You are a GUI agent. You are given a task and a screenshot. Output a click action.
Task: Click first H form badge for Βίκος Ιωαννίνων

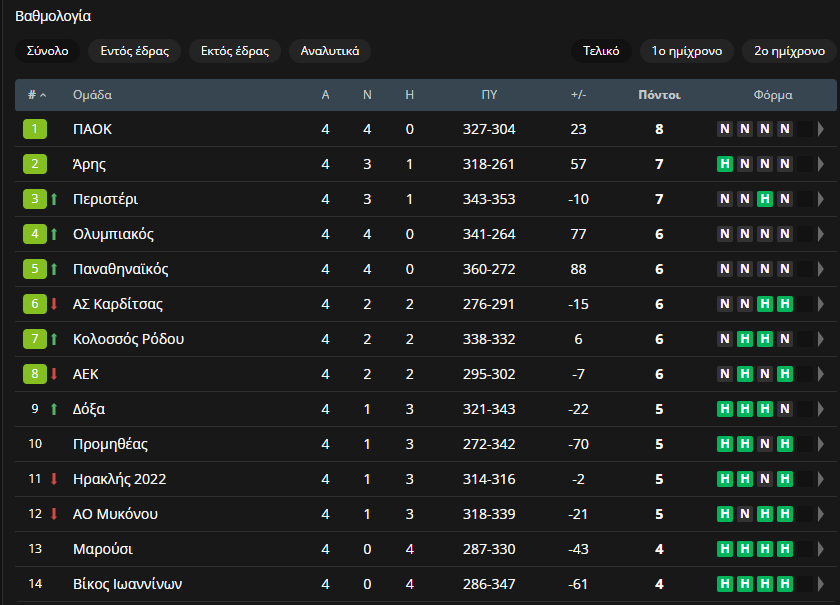click(x=725, y=584)
